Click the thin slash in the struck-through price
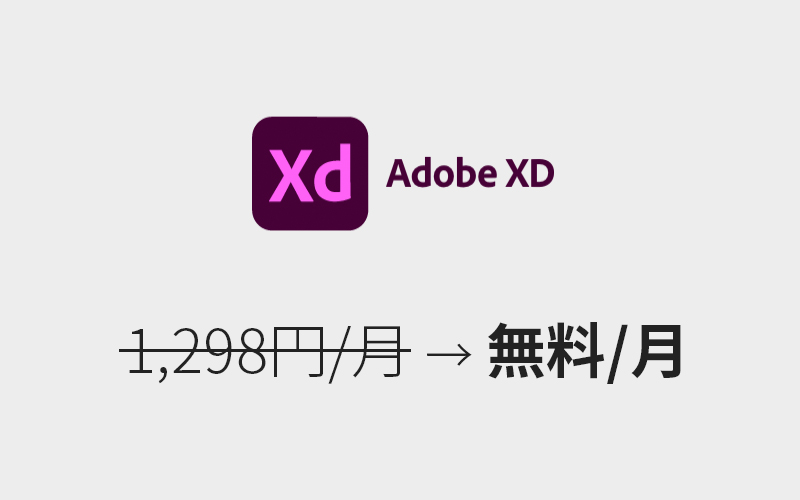 (339, 354)
